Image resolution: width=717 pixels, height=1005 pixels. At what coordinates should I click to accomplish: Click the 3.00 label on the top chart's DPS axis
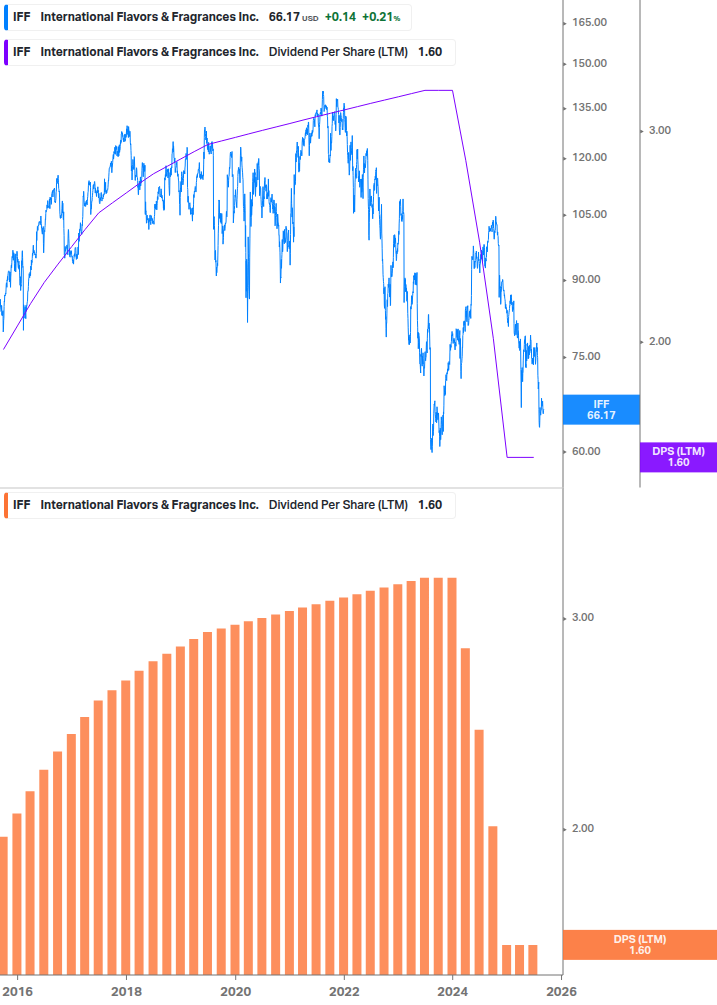[660, 131]
